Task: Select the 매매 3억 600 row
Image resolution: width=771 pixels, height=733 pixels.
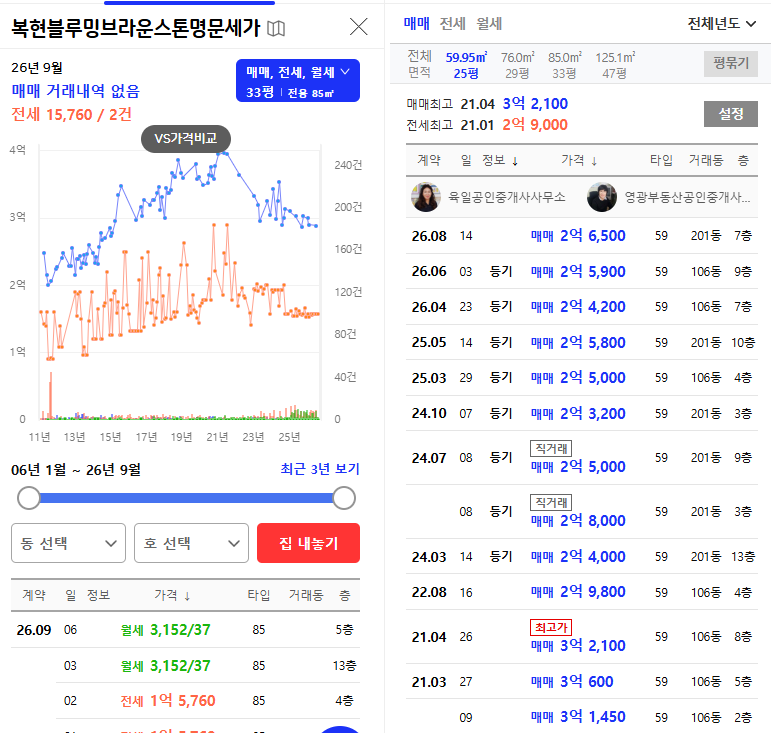Action: click(x=582, y=682)
